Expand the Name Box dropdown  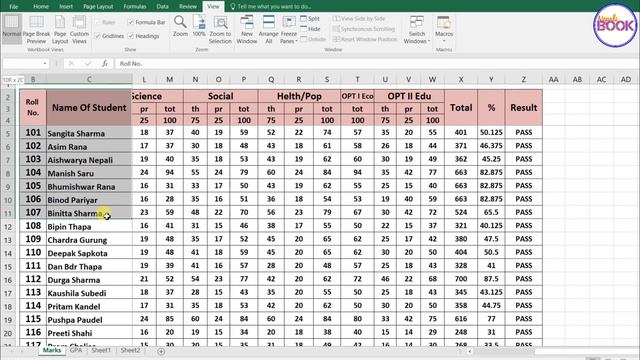(44, 64)
